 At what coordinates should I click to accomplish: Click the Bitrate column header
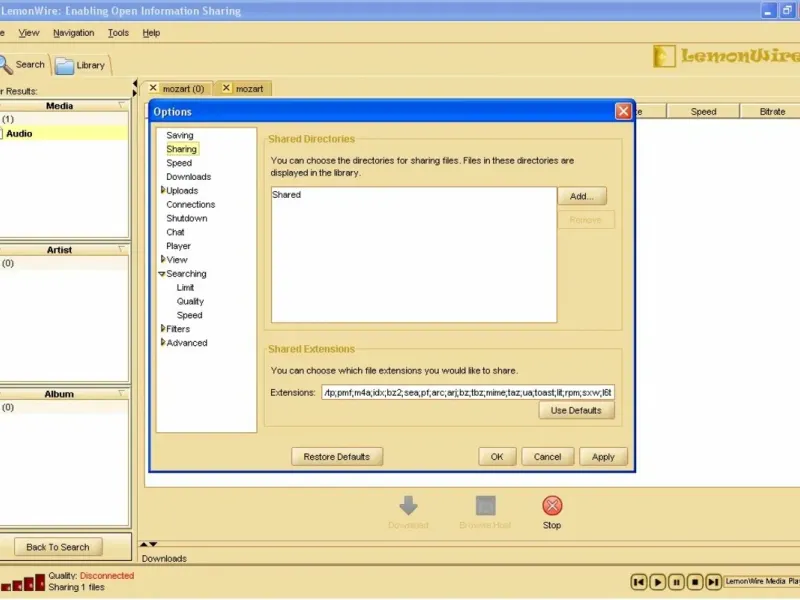click(772, 111)
